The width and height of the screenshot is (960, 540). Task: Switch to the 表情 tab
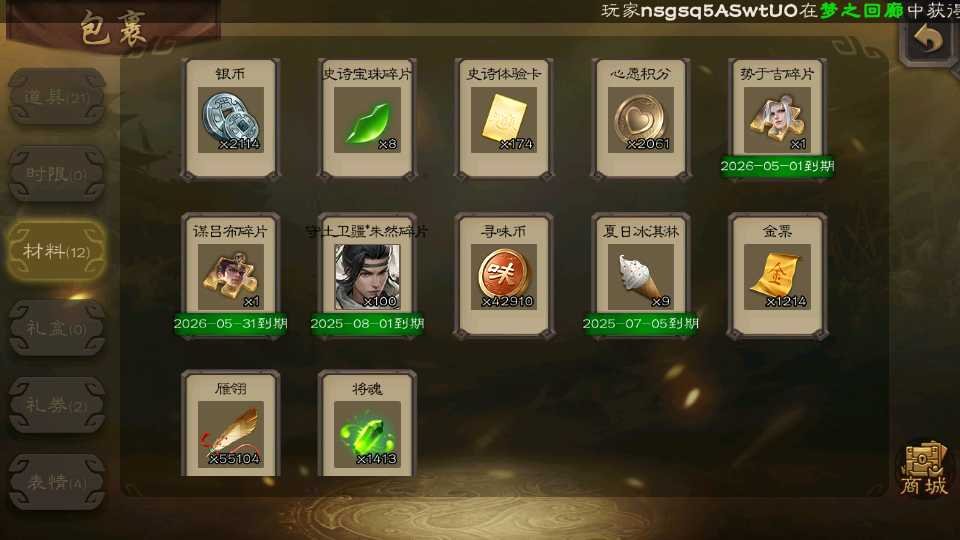pos(56,482)
